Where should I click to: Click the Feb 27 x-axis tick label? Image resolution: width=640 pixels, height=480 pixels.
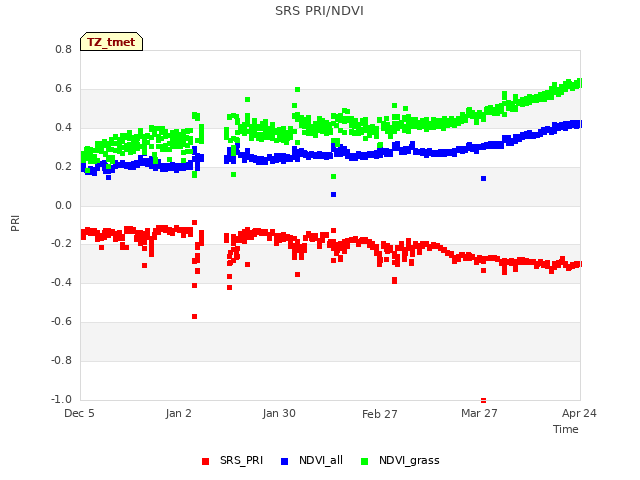[380, 414]
